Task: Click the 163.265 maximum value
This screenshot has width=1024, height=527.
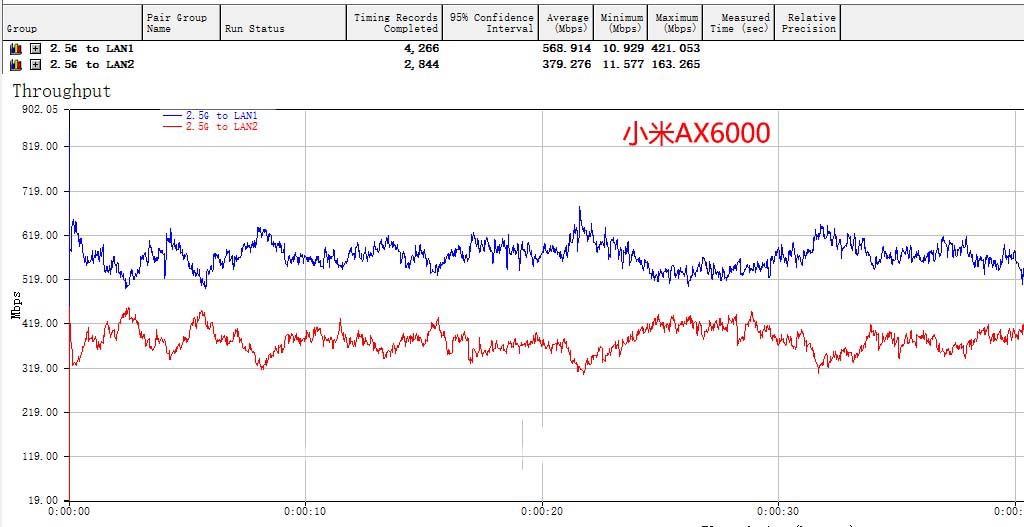Action: point(676,65)
